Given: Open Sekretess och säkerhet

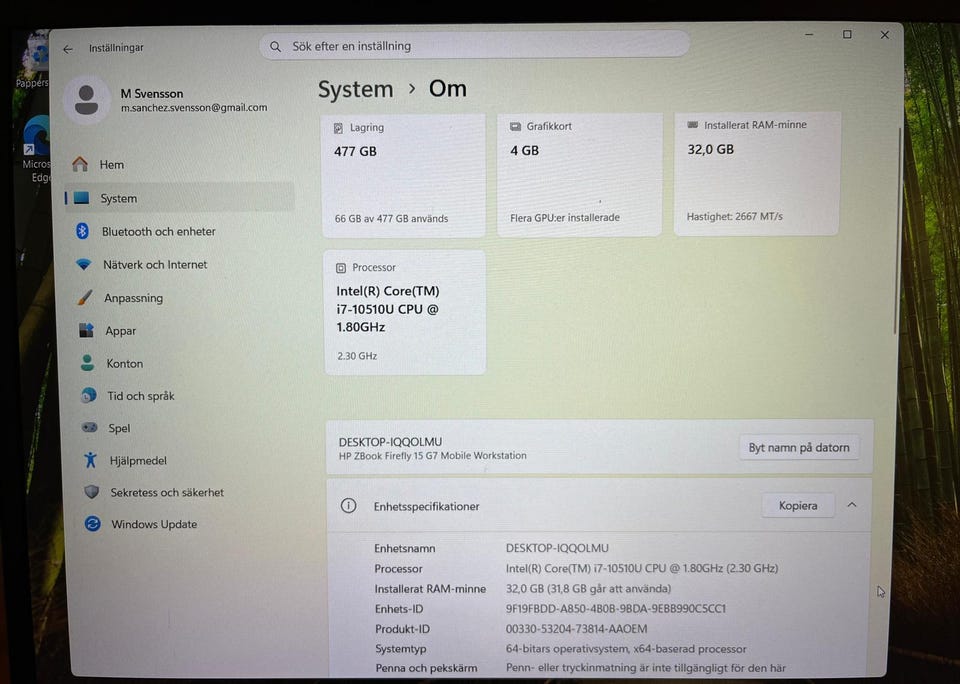Looking at the screenshot, I should [x=185, y=492].
